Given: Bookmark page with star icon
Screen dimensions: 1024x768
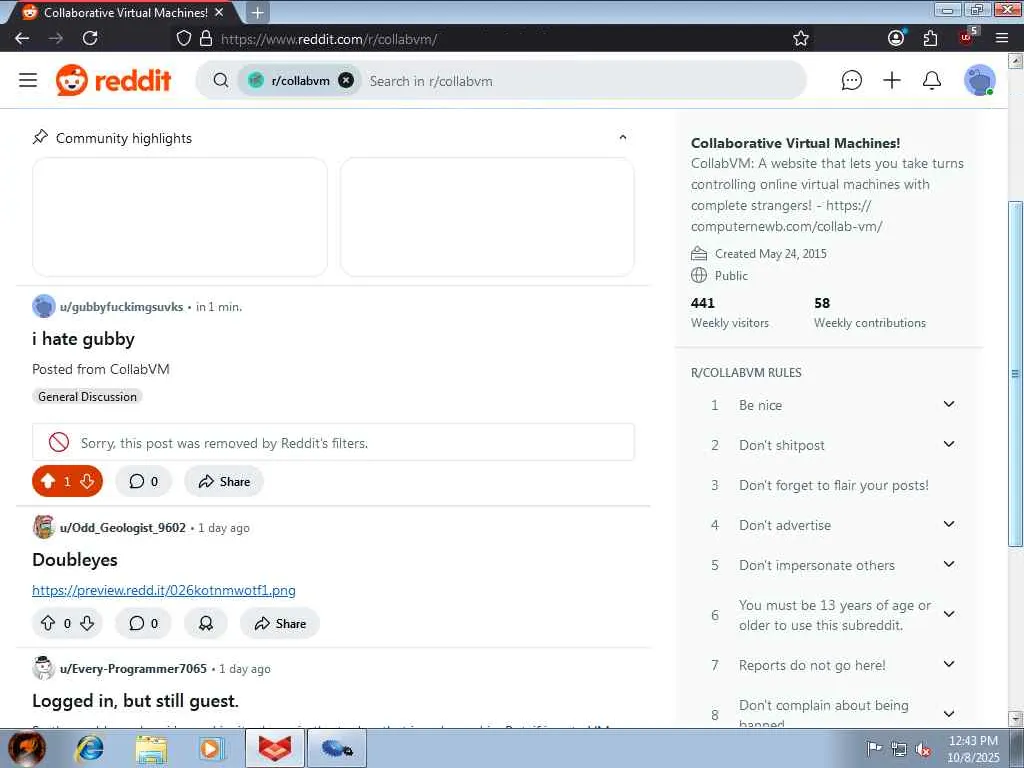Looking at the screenshot, I should tap(801, 39).
